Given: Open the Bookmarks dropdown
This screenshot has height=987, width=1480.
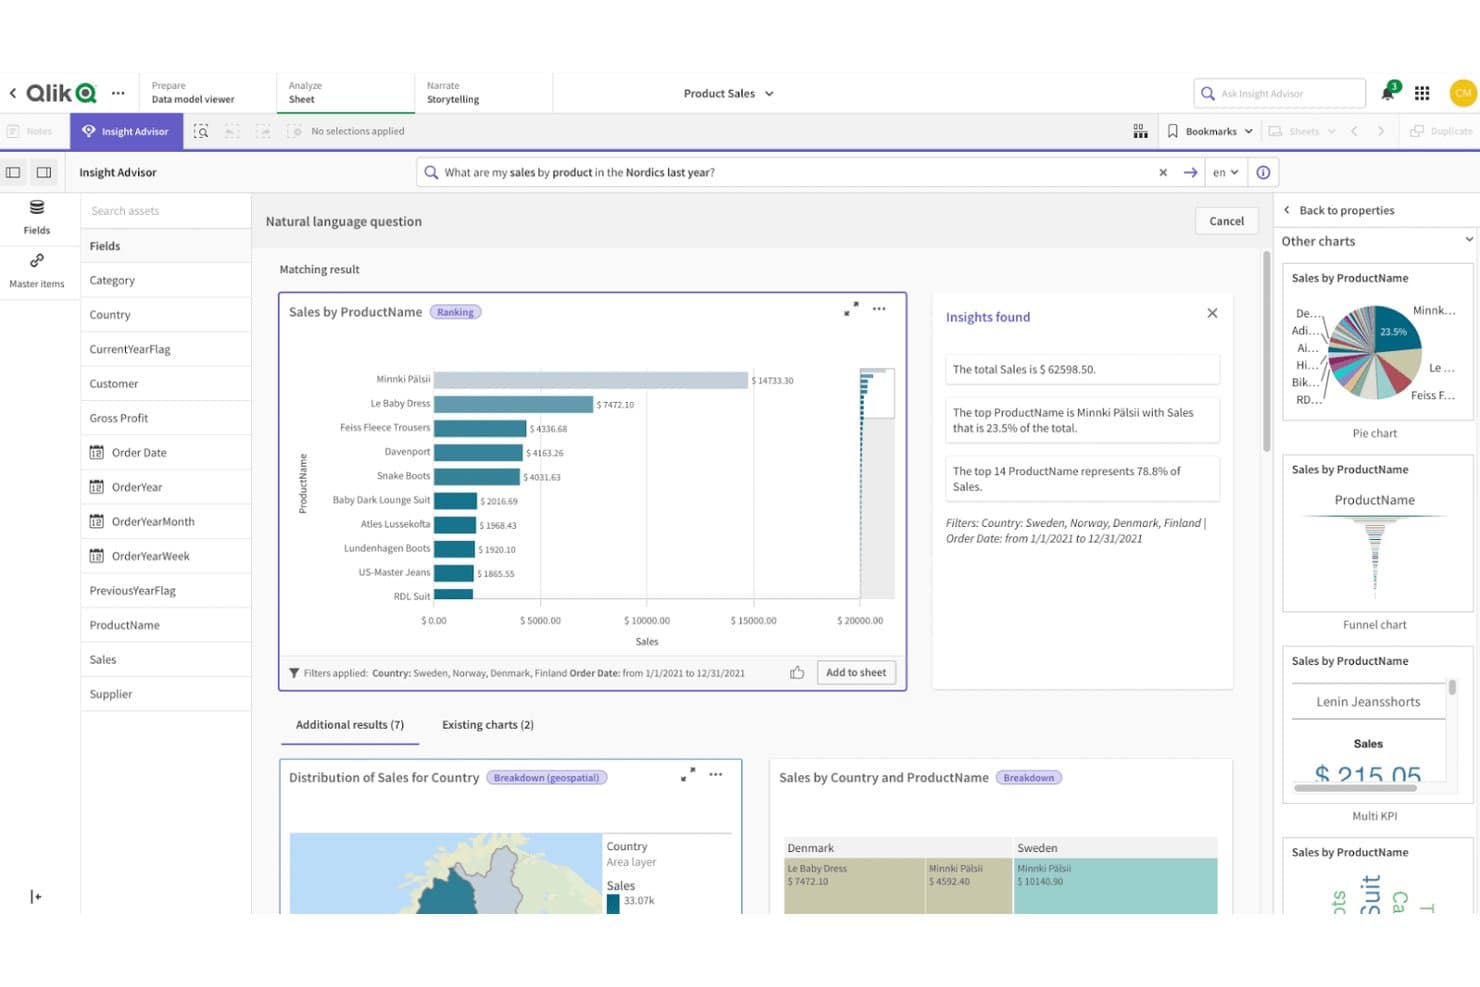Looking at the screenshot, I should (x=1210, y=131).
